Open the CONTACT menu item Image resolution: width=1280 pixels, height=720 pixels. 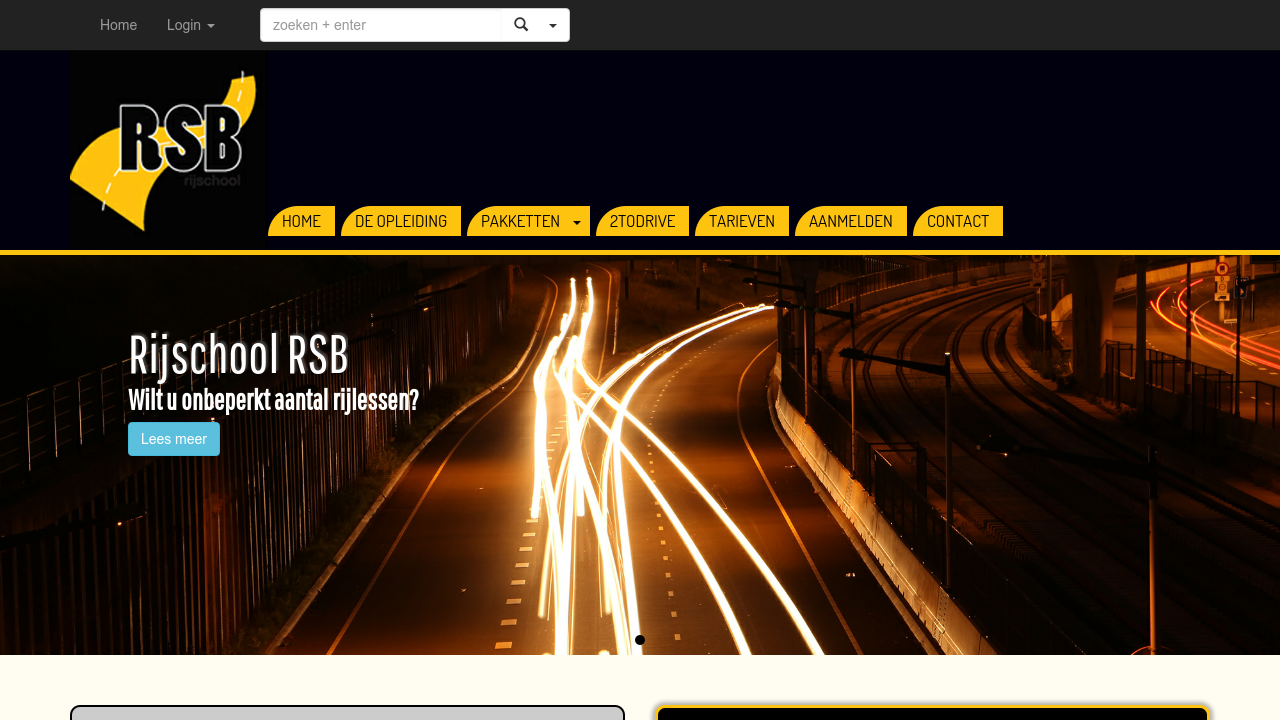point(957,221)
